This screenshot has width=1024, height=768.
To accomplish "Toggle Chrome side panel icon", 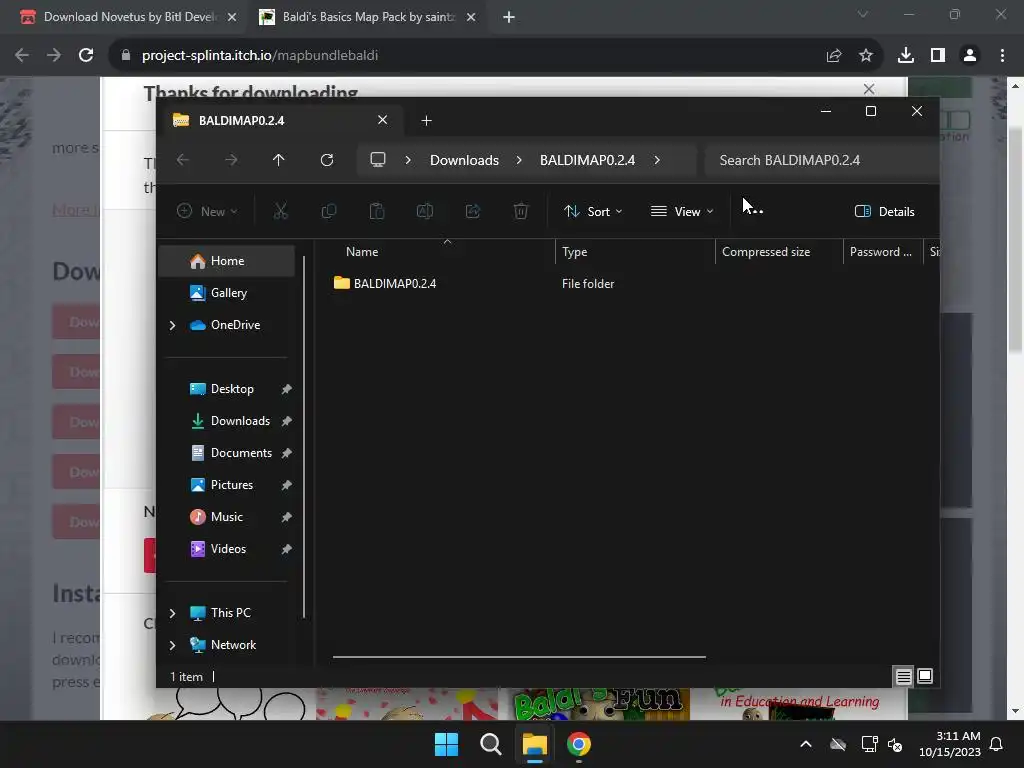I will (x=938, y=56).
